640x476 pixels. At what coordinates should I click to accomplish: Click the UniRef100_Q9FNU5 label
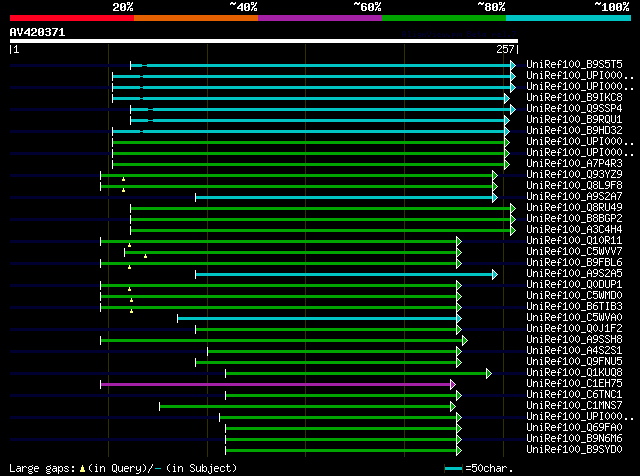(x=574, y=362)
